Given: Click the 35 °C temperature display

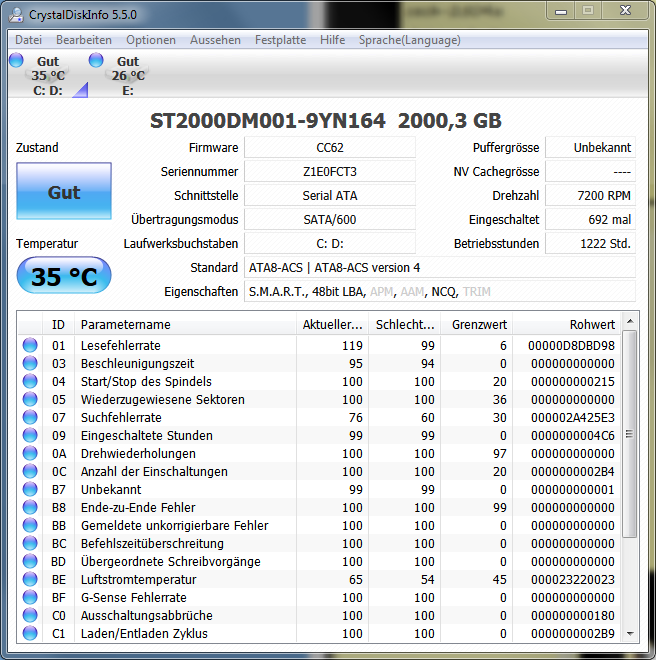Looking at the screenshot, I should coord(64,276).
